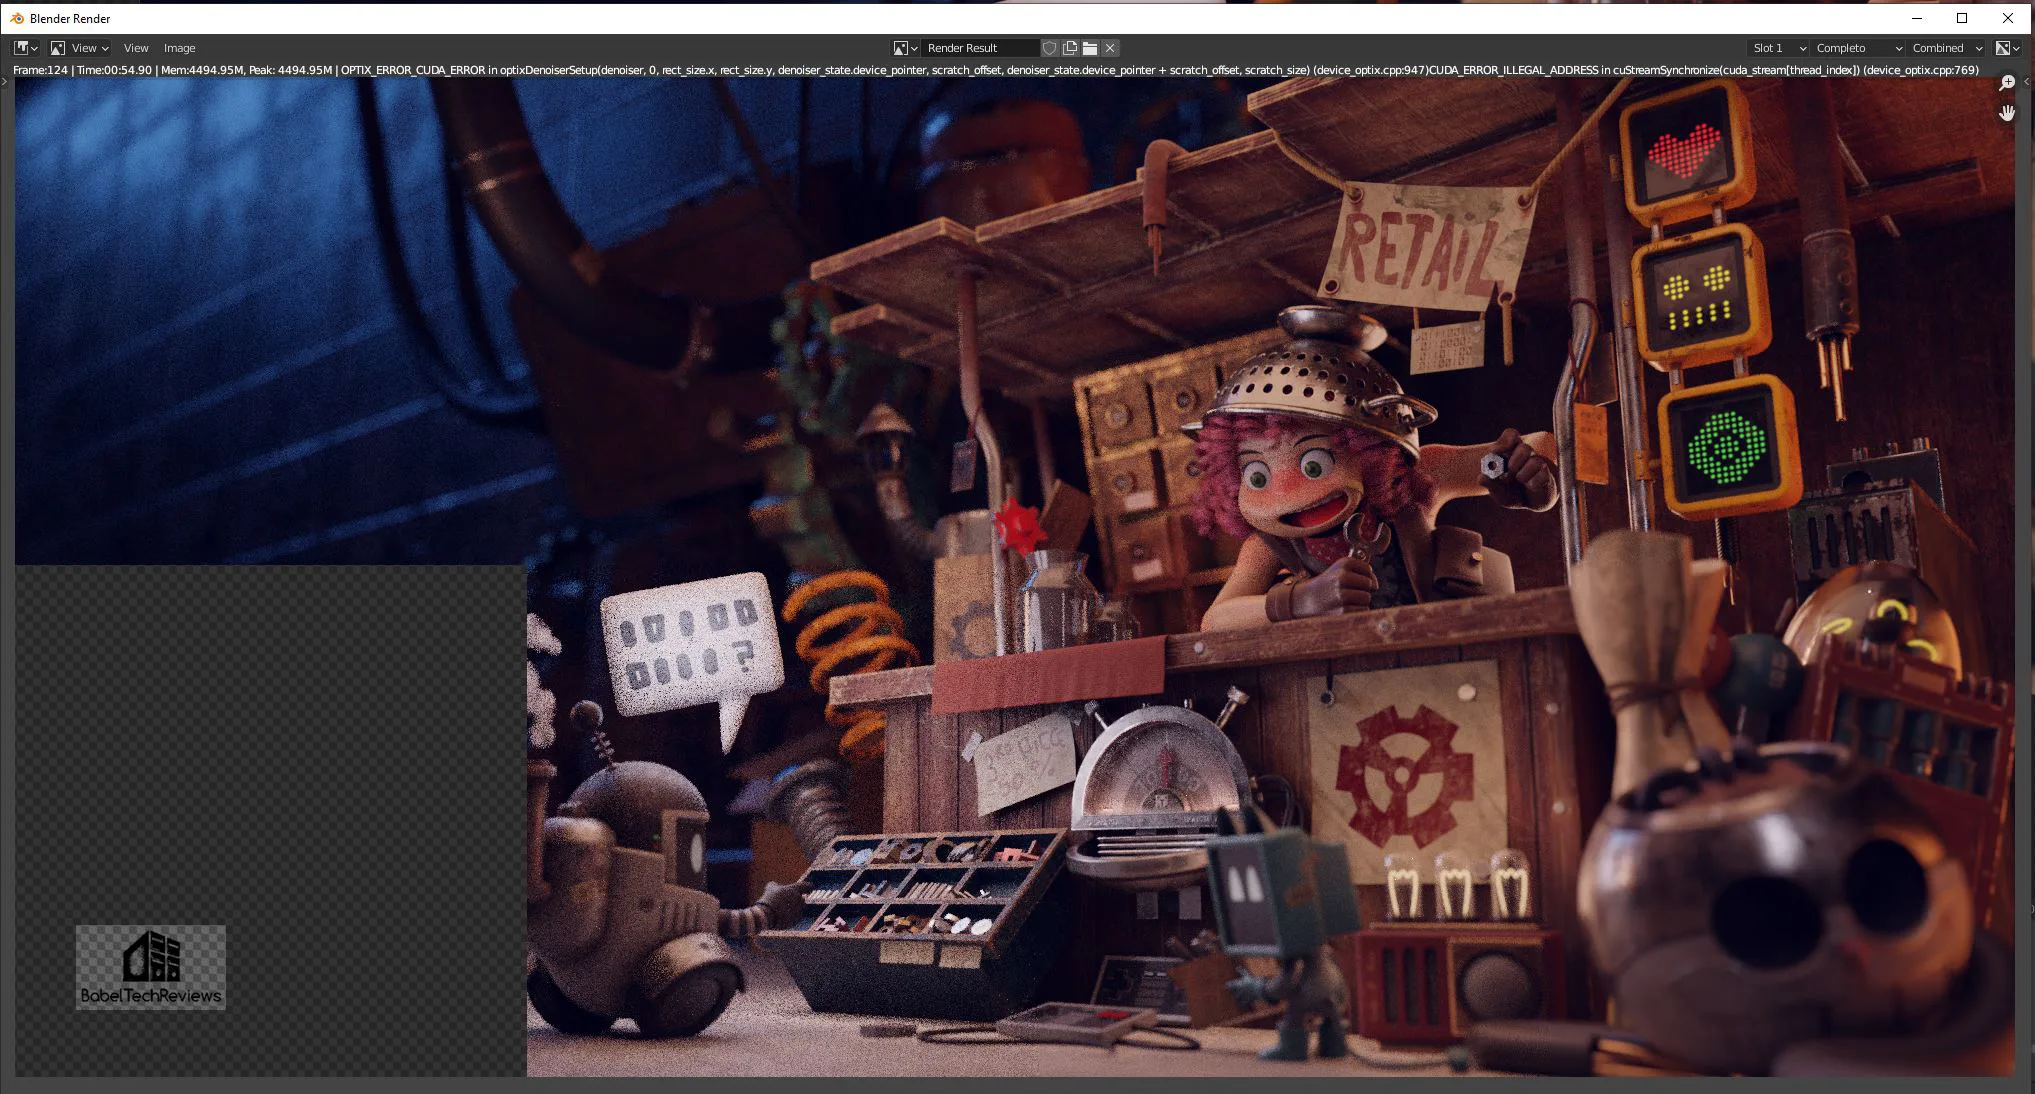Click the OPTIX_ERROR_CUDA_ERROR status text
The width and height of the screenshot is (2035, 1094).
(x=413, y=70)
